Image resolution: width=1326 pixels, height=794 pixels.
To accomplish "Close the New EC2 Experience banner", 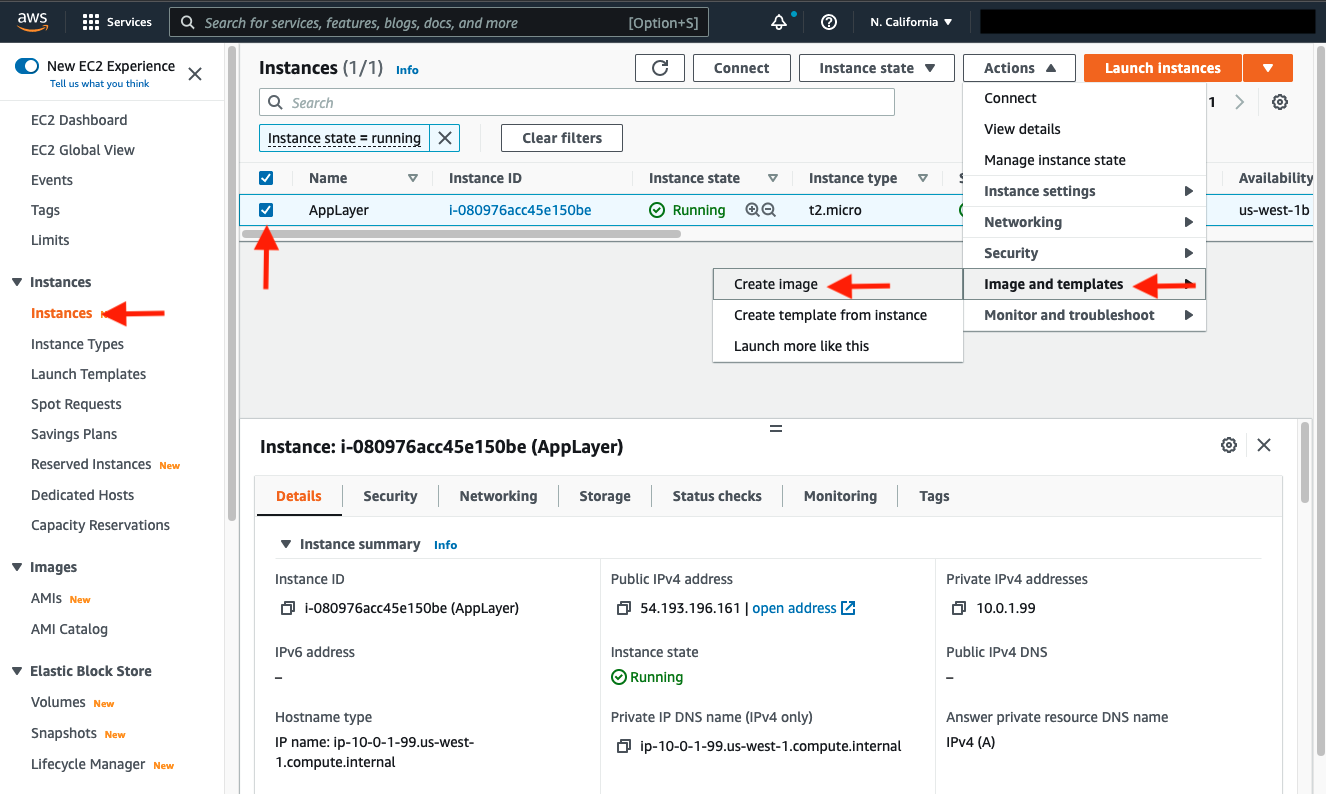I will (x=195, y=74).
